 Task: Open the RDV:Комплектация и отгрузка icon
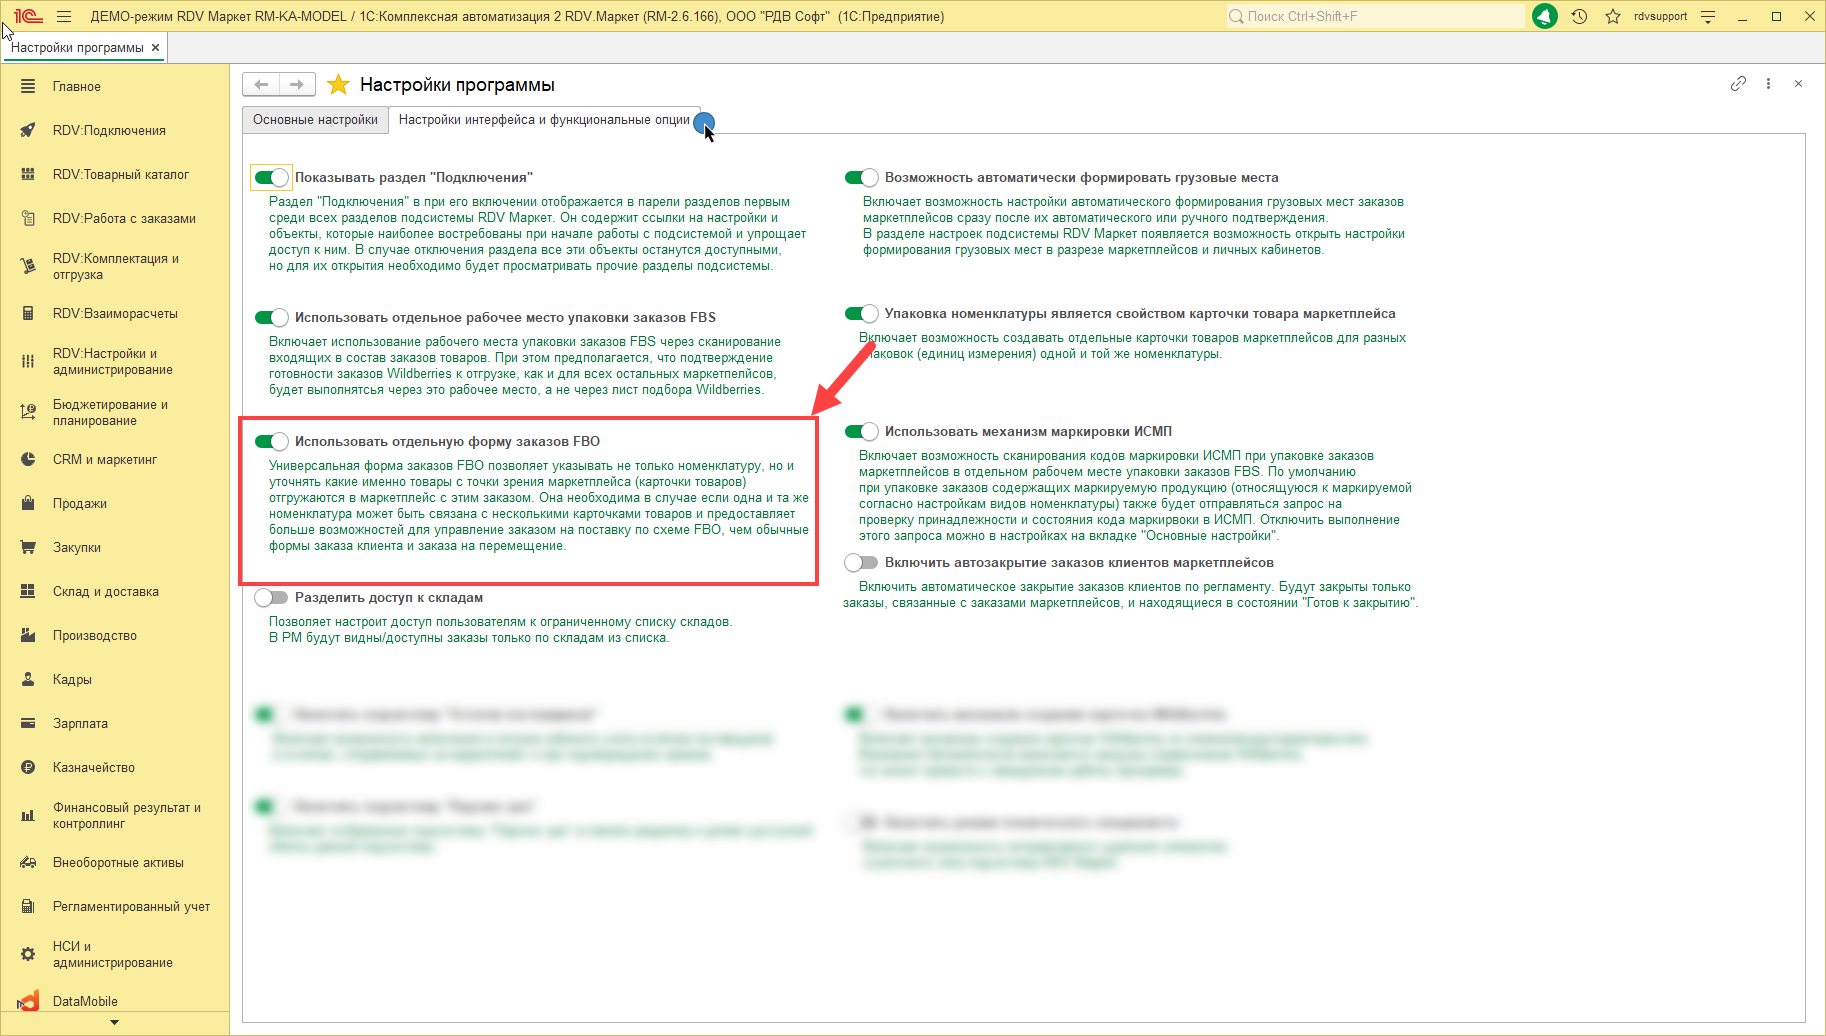pos(28,267)
